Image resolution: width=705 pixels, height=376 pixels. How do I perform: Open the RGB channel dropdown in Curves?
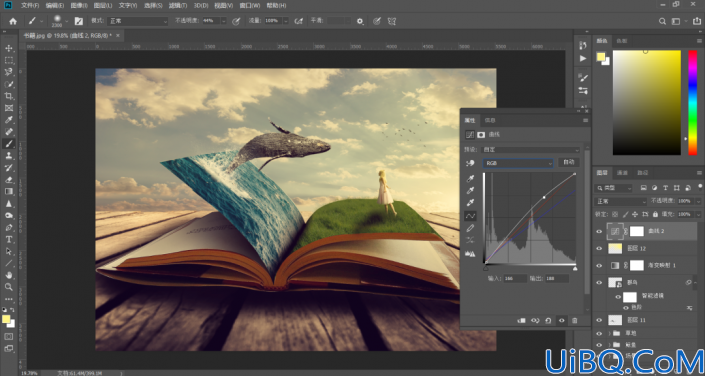pyautogui.click(x=518, y=163)
